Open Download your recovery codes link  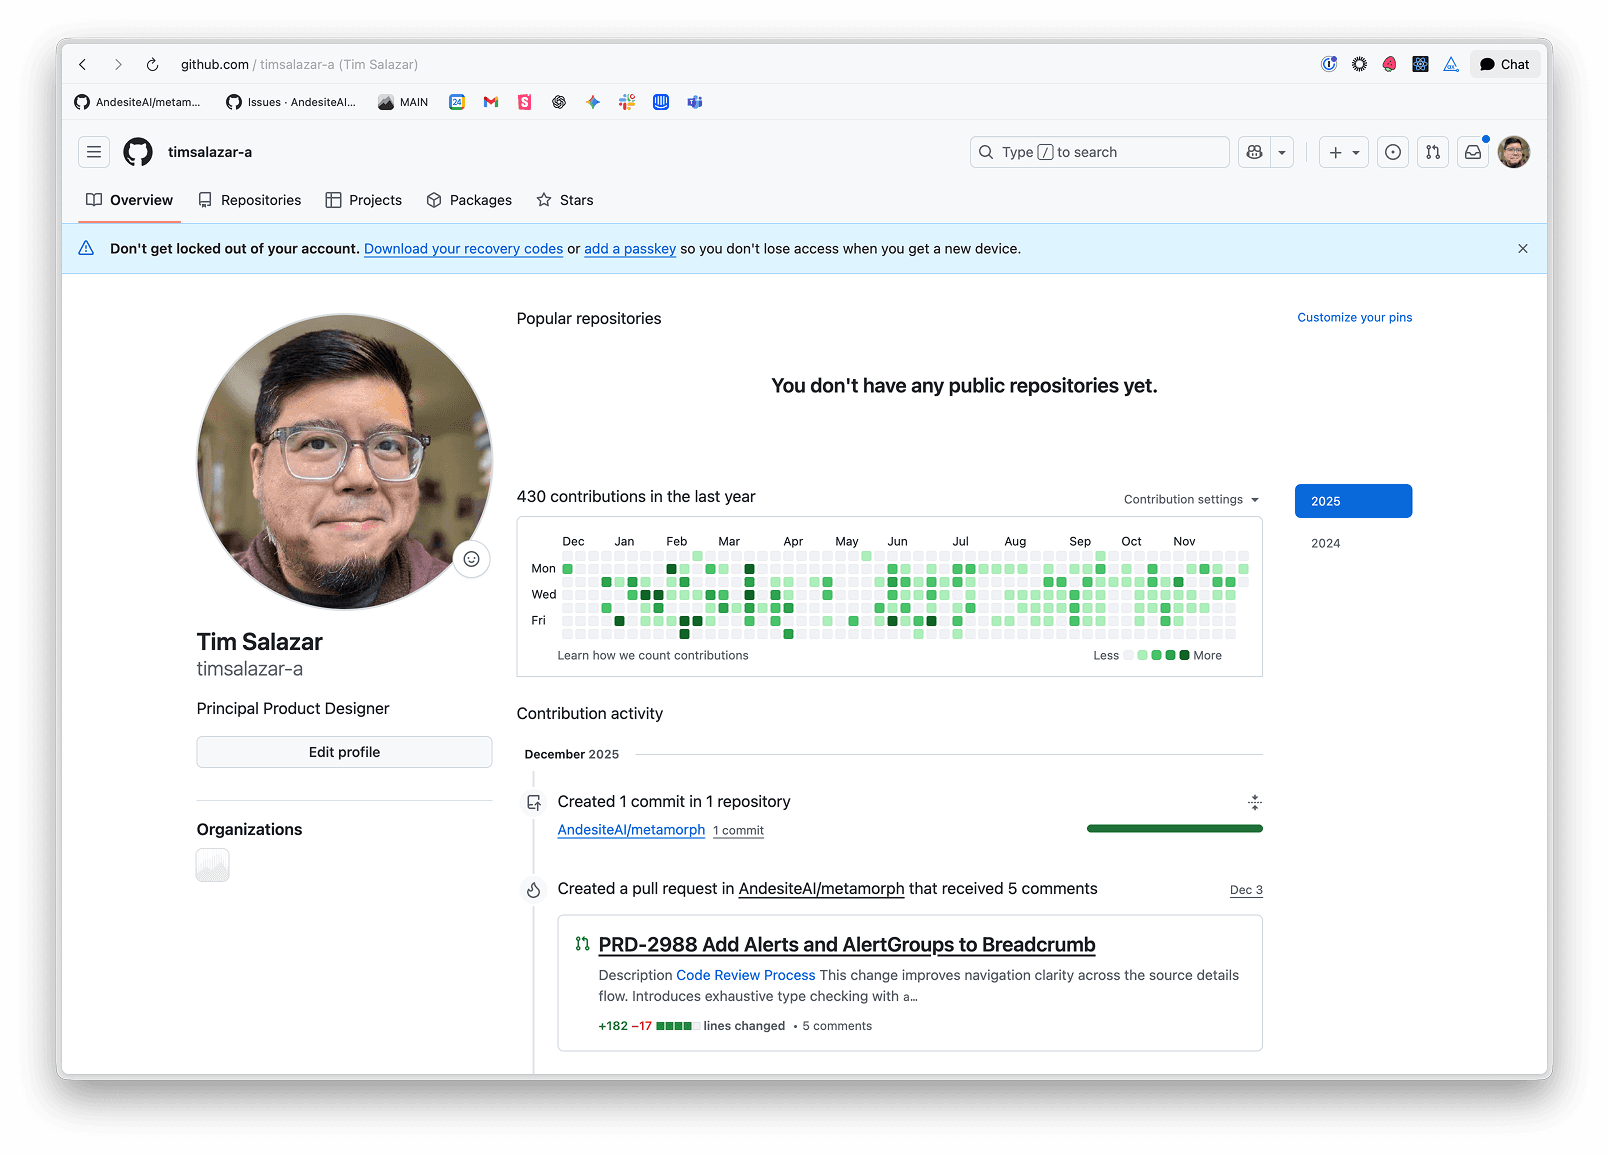pos(462,248)
